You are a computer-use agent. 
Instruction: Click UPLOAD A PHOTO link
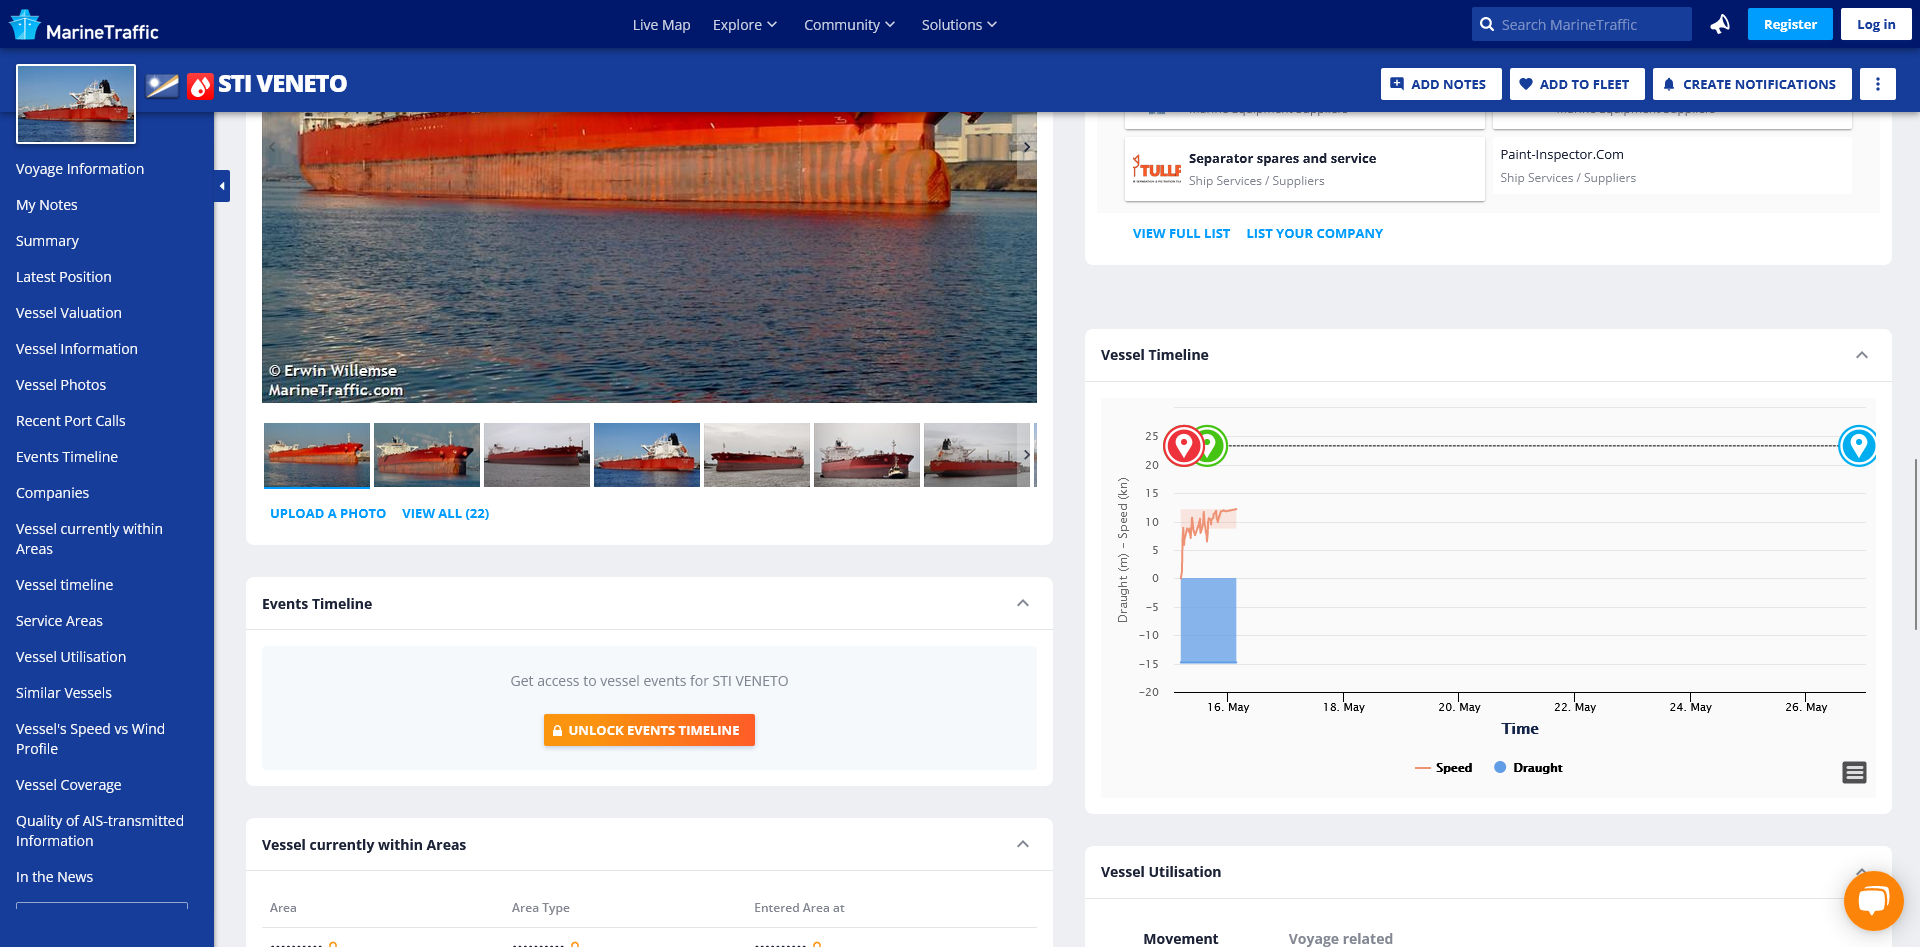328,513
